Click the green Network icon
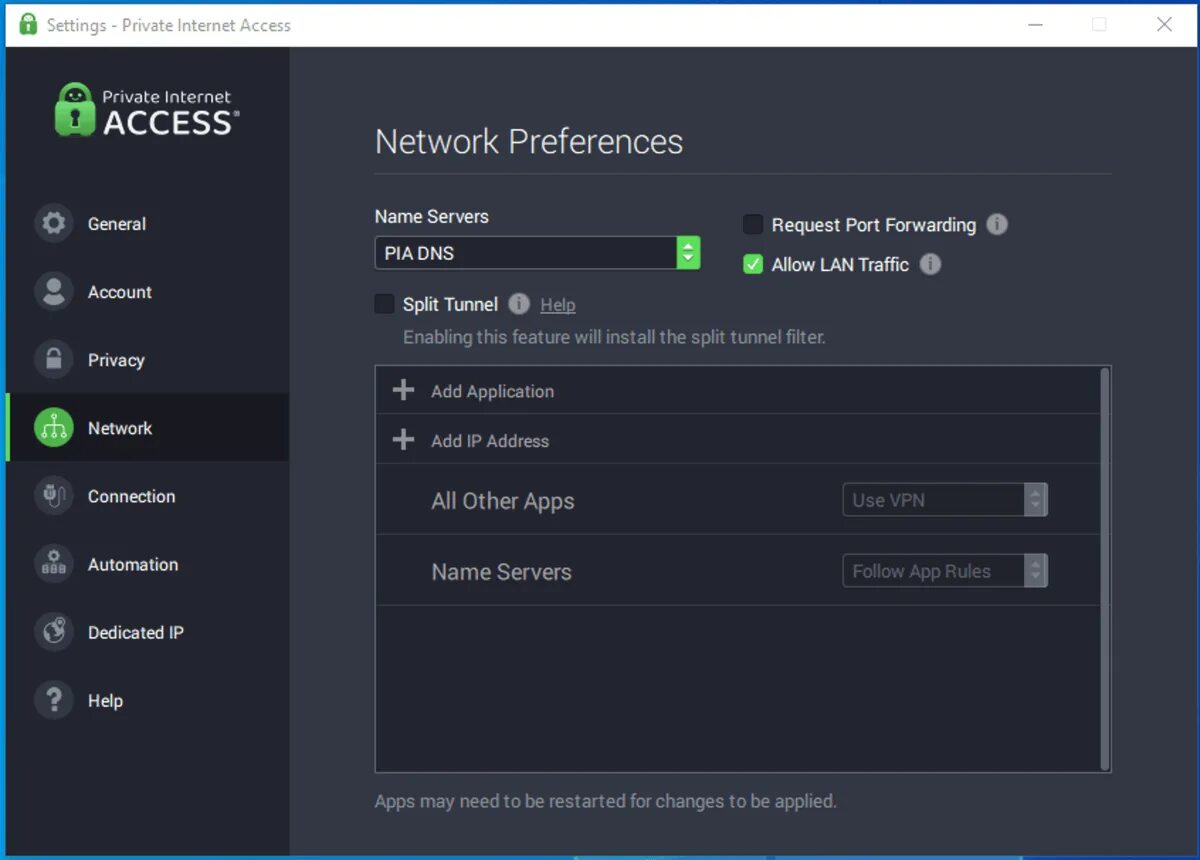 pos(53,428)
